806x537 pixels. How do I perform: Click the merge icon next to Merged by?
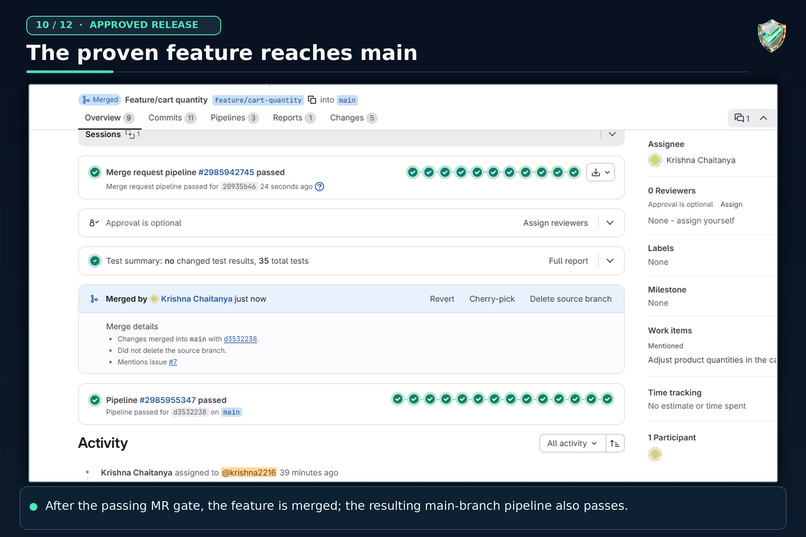[x=94, y=299]
